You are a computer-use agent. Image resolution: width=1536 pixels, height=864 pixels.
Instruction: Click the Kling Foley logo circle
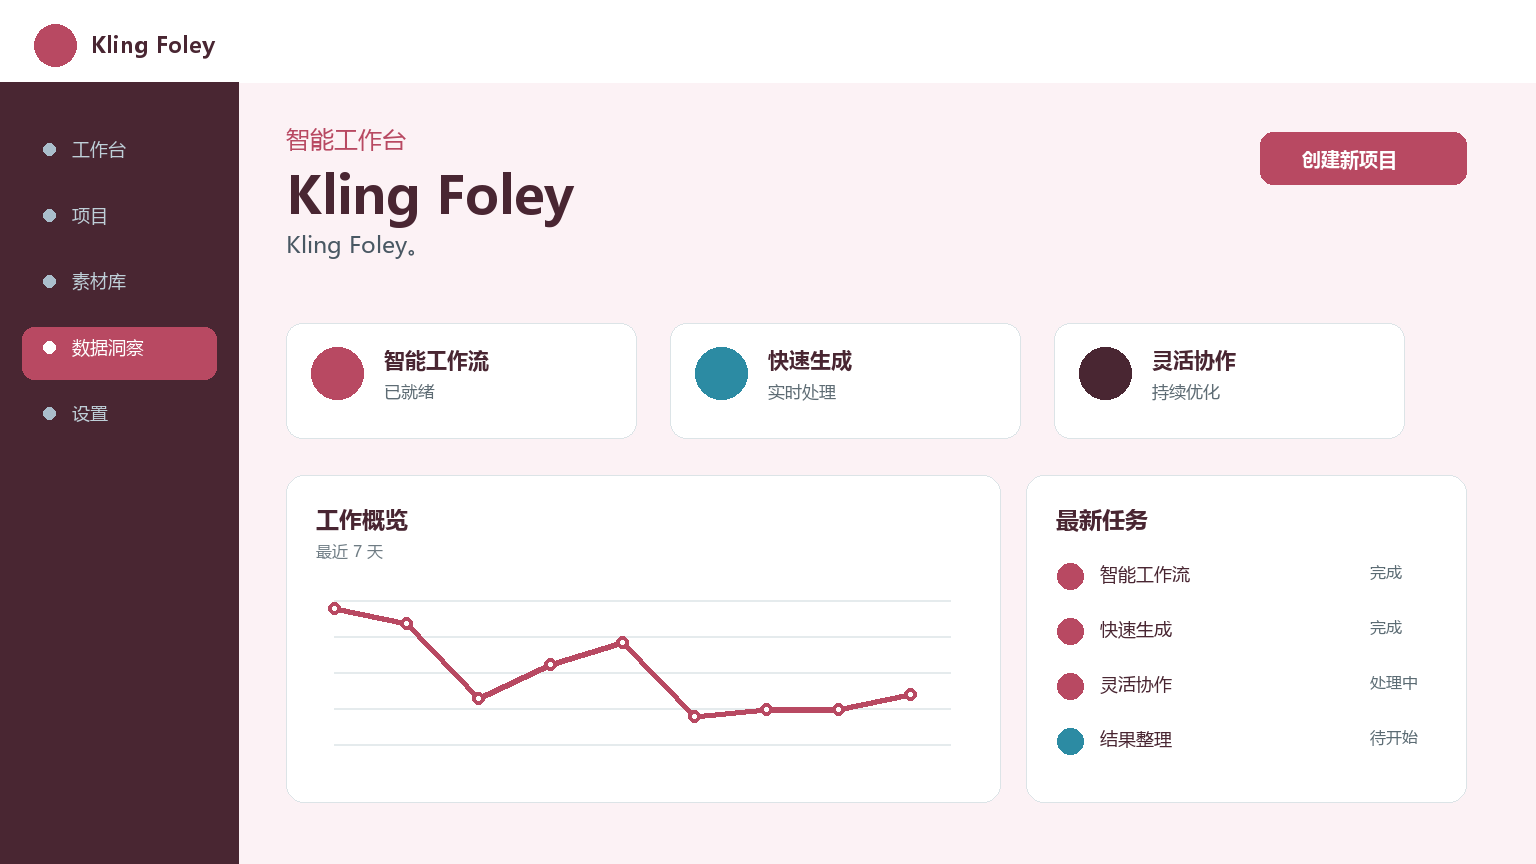click(x=55, y=45)
